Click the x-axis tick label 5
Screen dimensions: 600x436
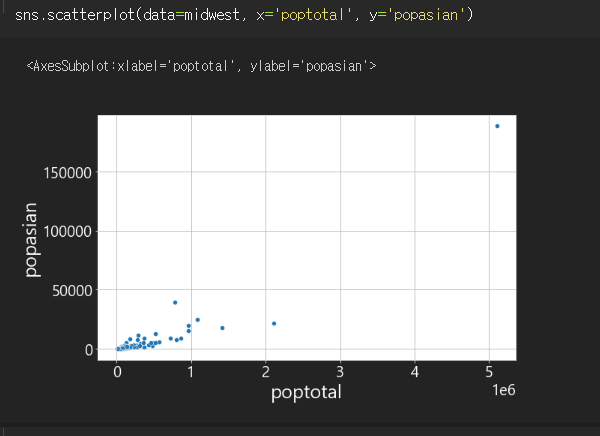(x=489, y=372)
